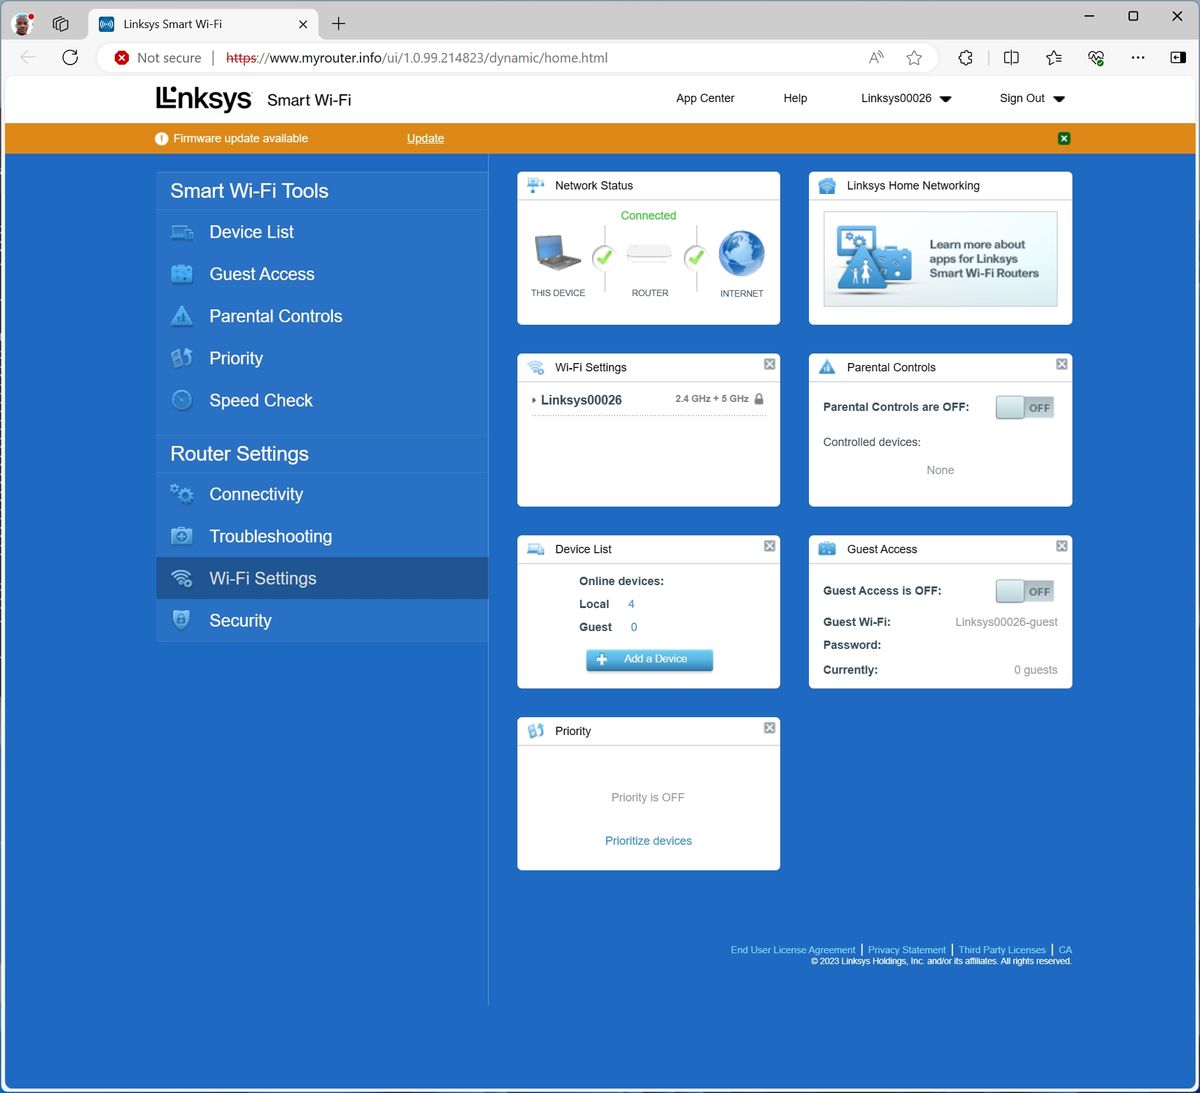Click the browser profile avatar
This screenshot has height=1093, width=1200.
(x=22, y=23)
